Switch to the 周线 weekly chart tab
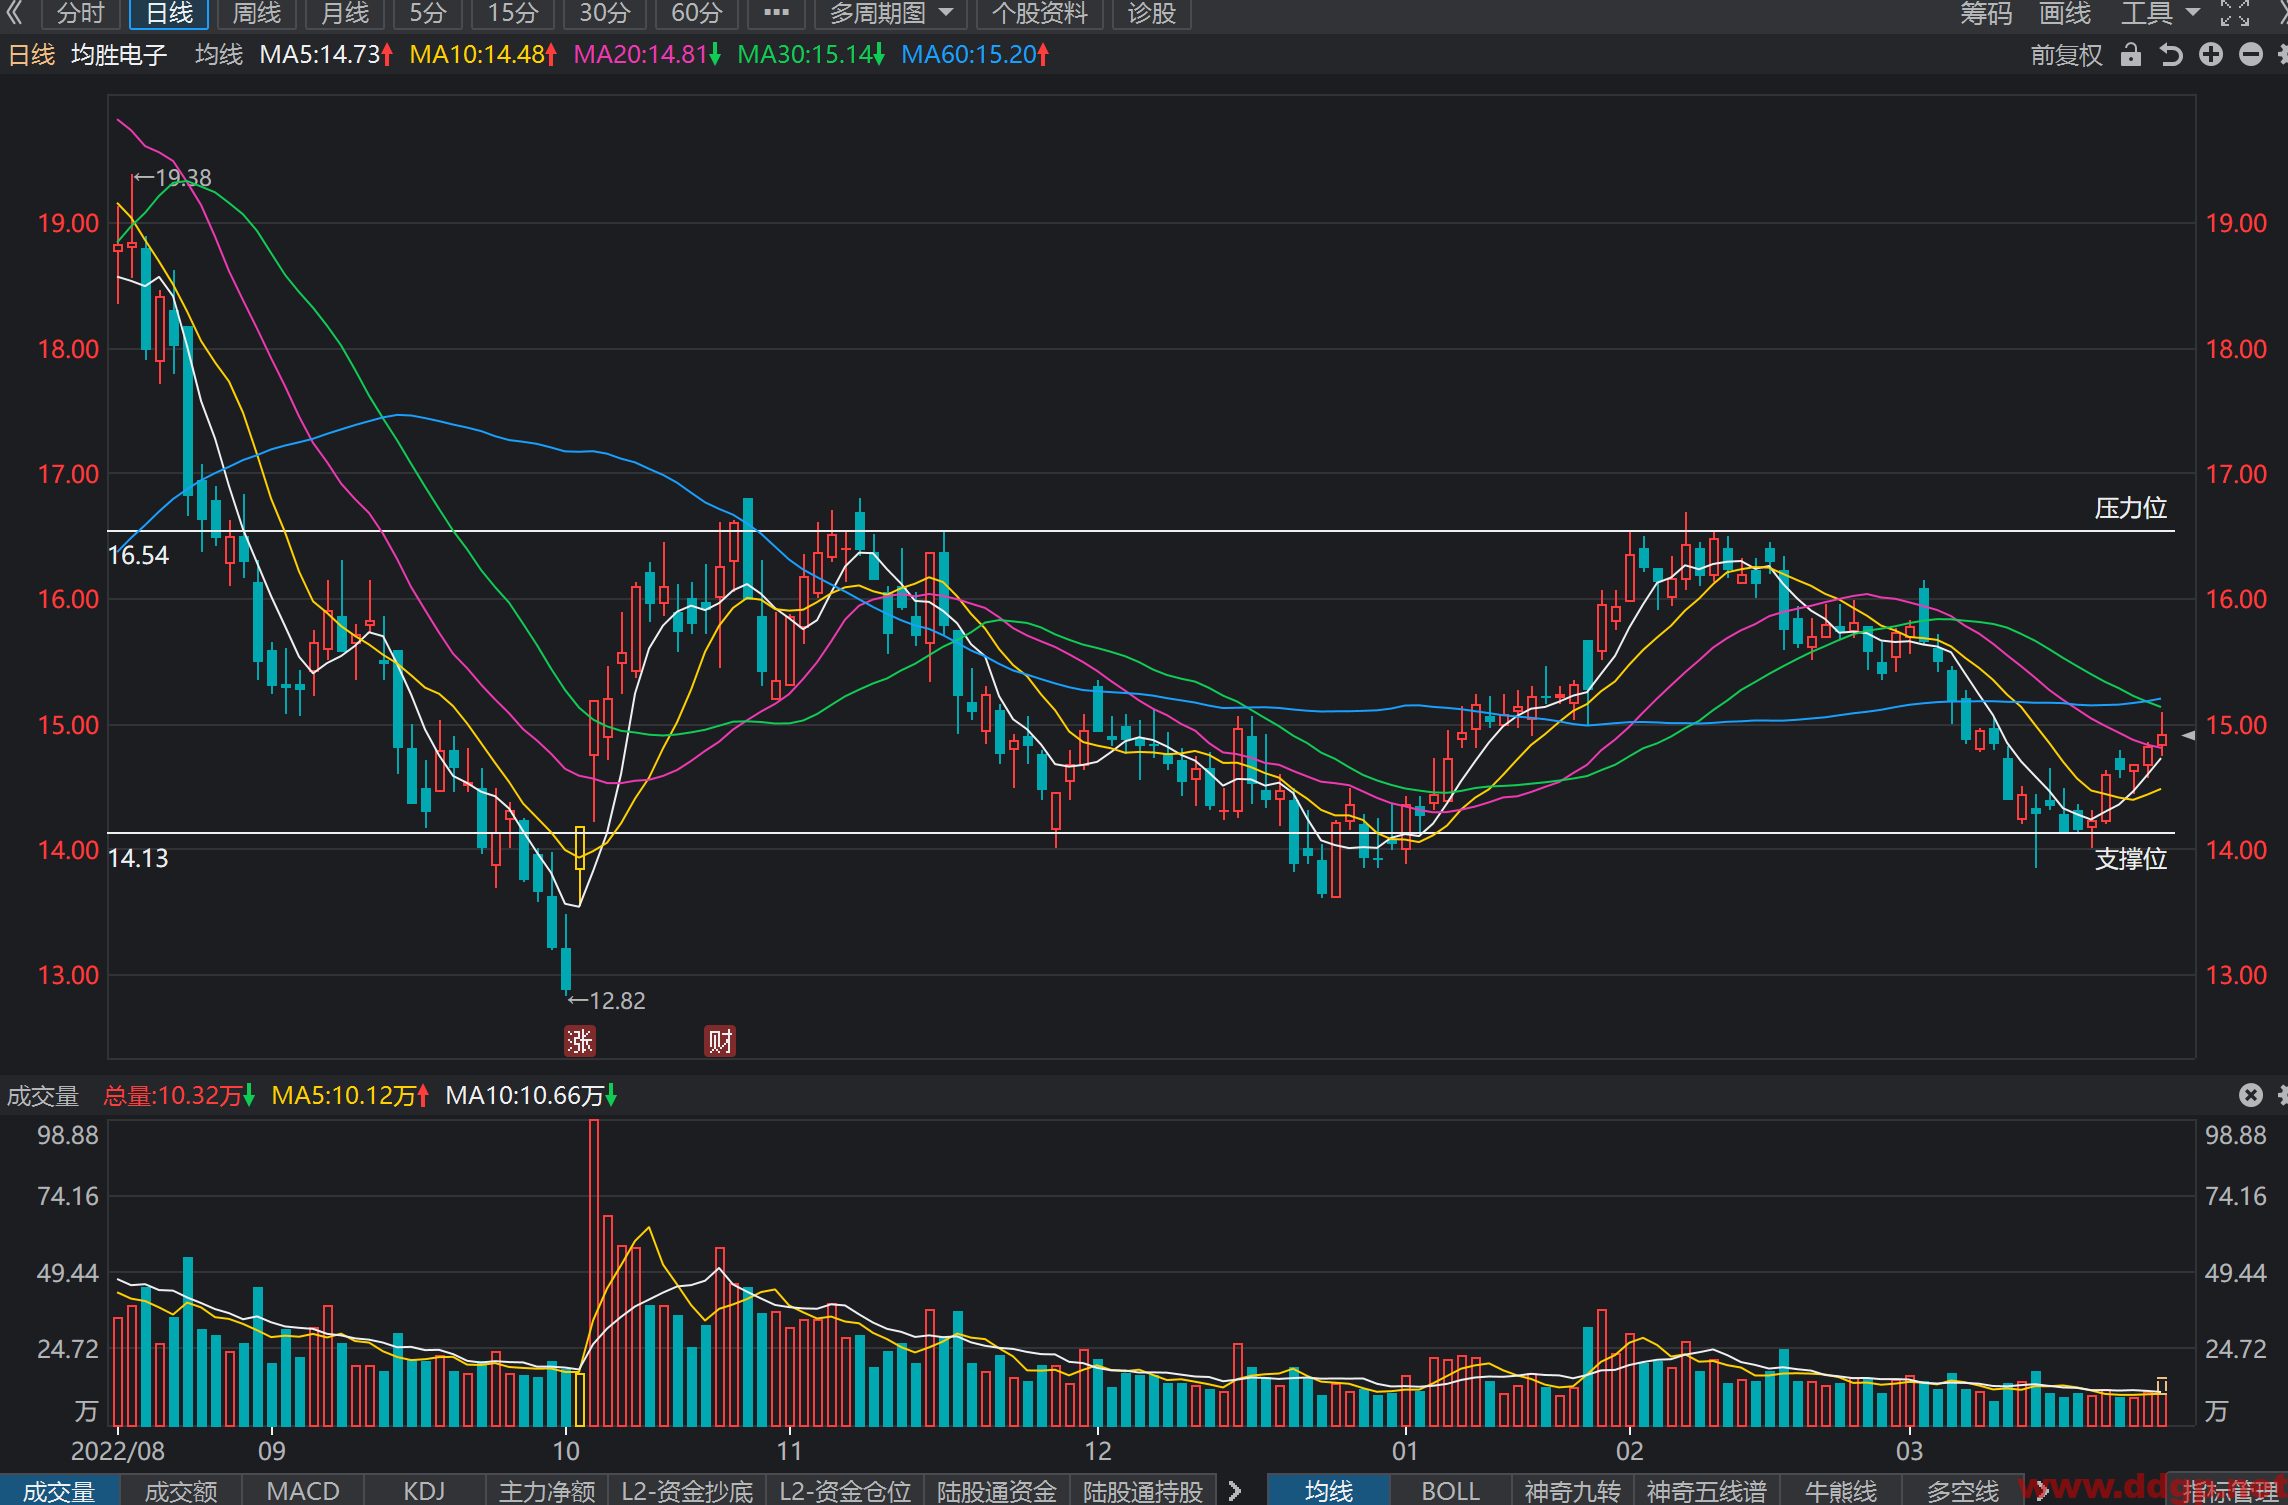The width and height of the screenshot is (2288, 1505). pyautogui.click(x=257, y=14)
